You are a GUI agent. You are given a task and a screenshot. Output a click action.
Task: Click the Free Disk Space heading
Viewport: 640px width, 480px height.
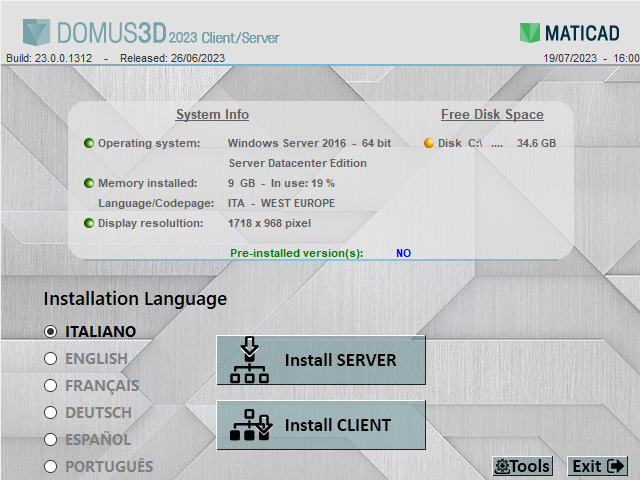pos(492,114)
